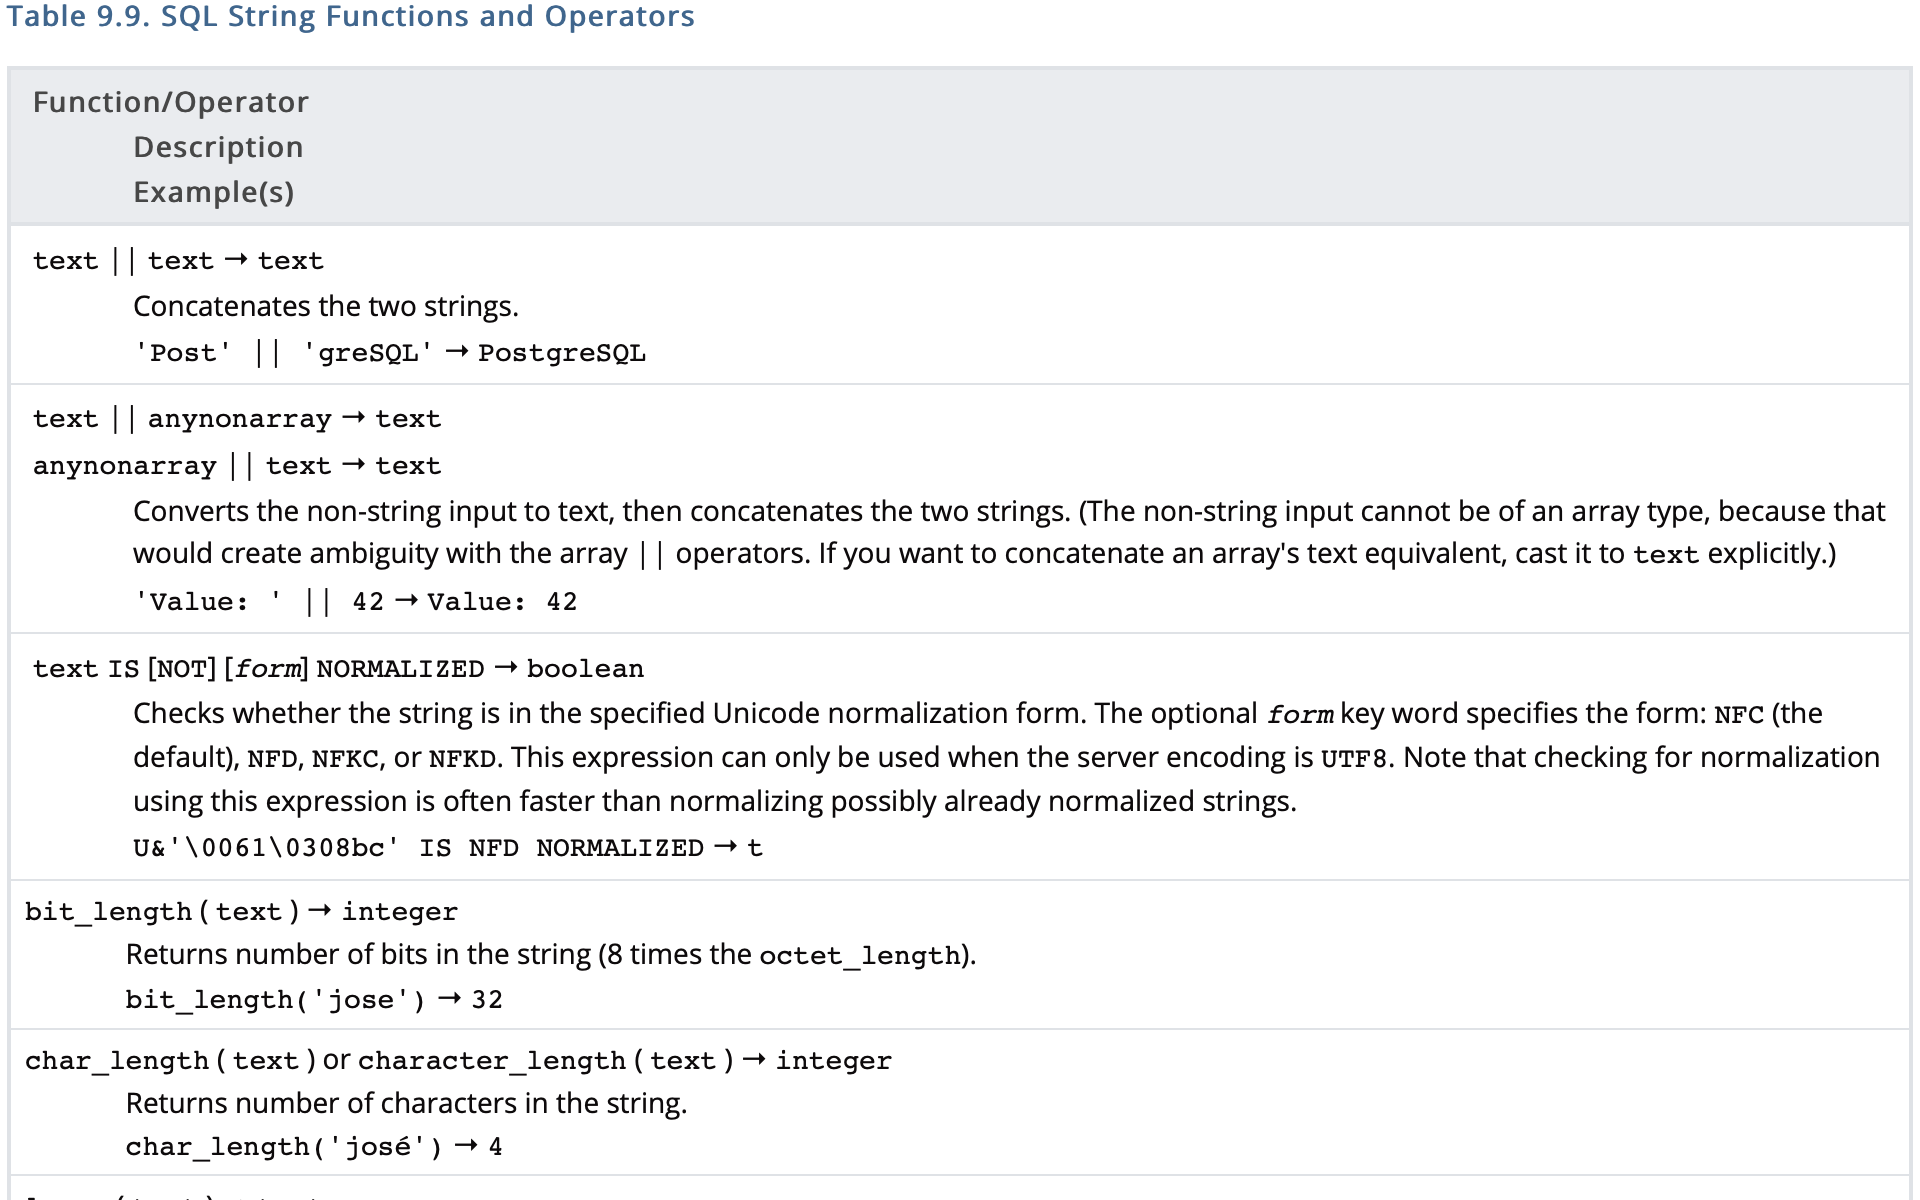
Task: Click the 'Post' || 'greSQL' example line
Action: click(389, 353)
